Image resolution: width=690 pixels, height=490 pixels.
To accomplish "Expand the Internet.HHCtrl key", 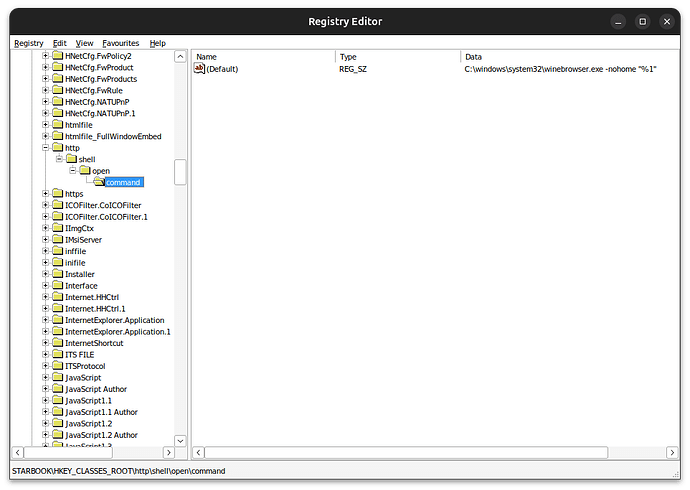I will tap(45, 297).
